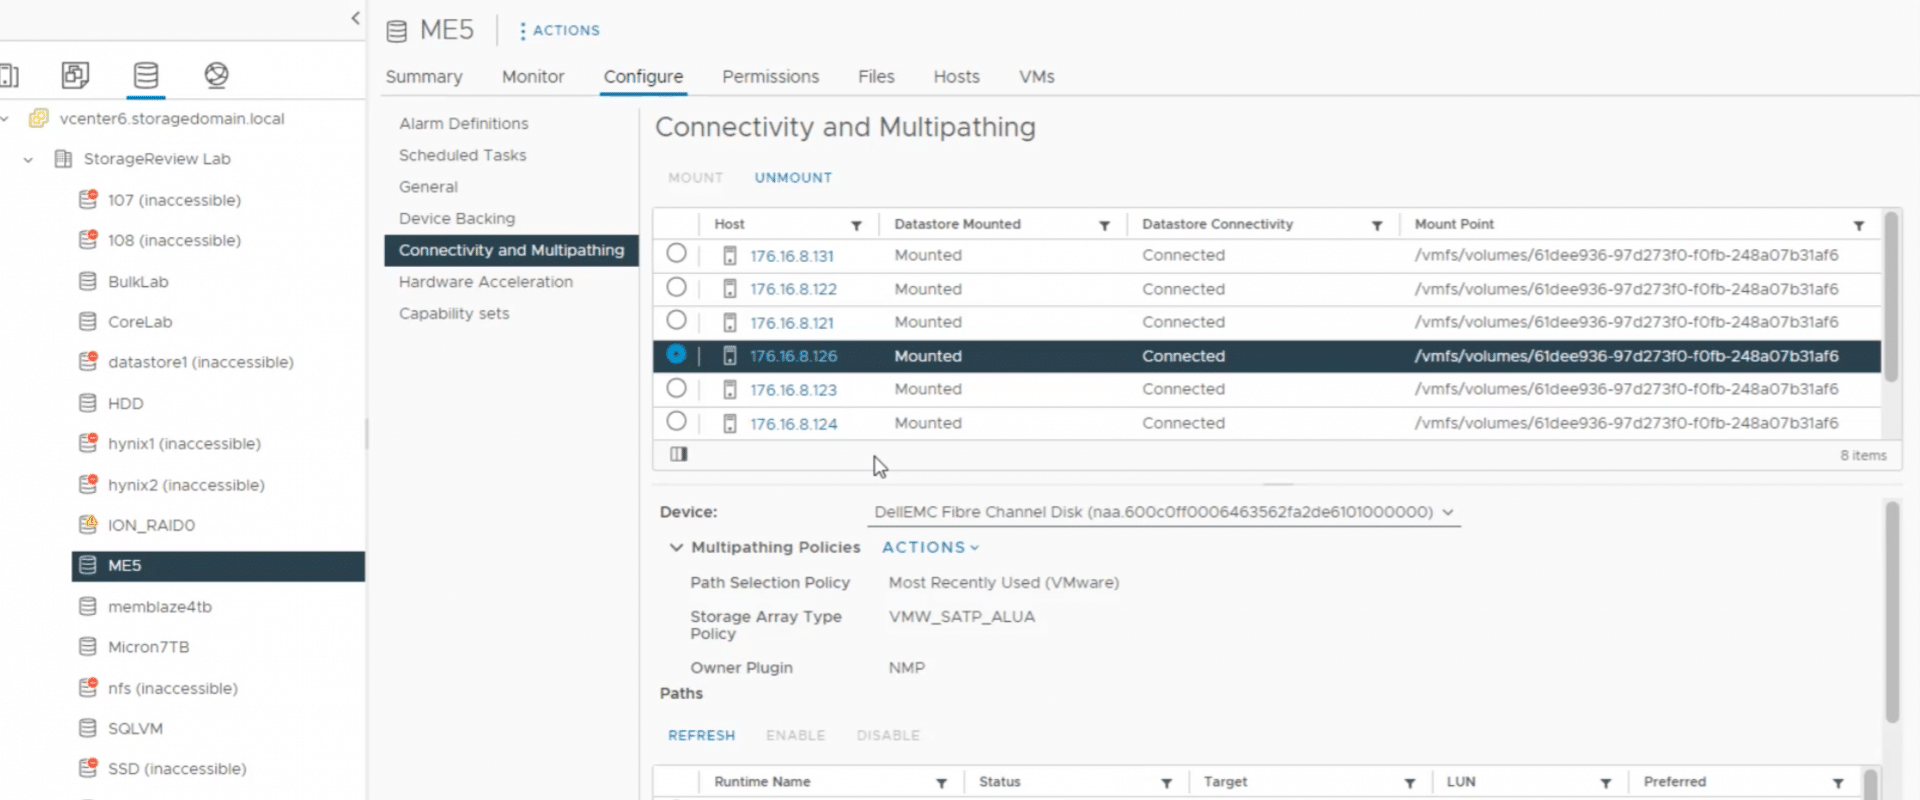The height and width of the screenshot is (800, 1920).
Task: Filter the Host column
Action: [x=856, y=225]
